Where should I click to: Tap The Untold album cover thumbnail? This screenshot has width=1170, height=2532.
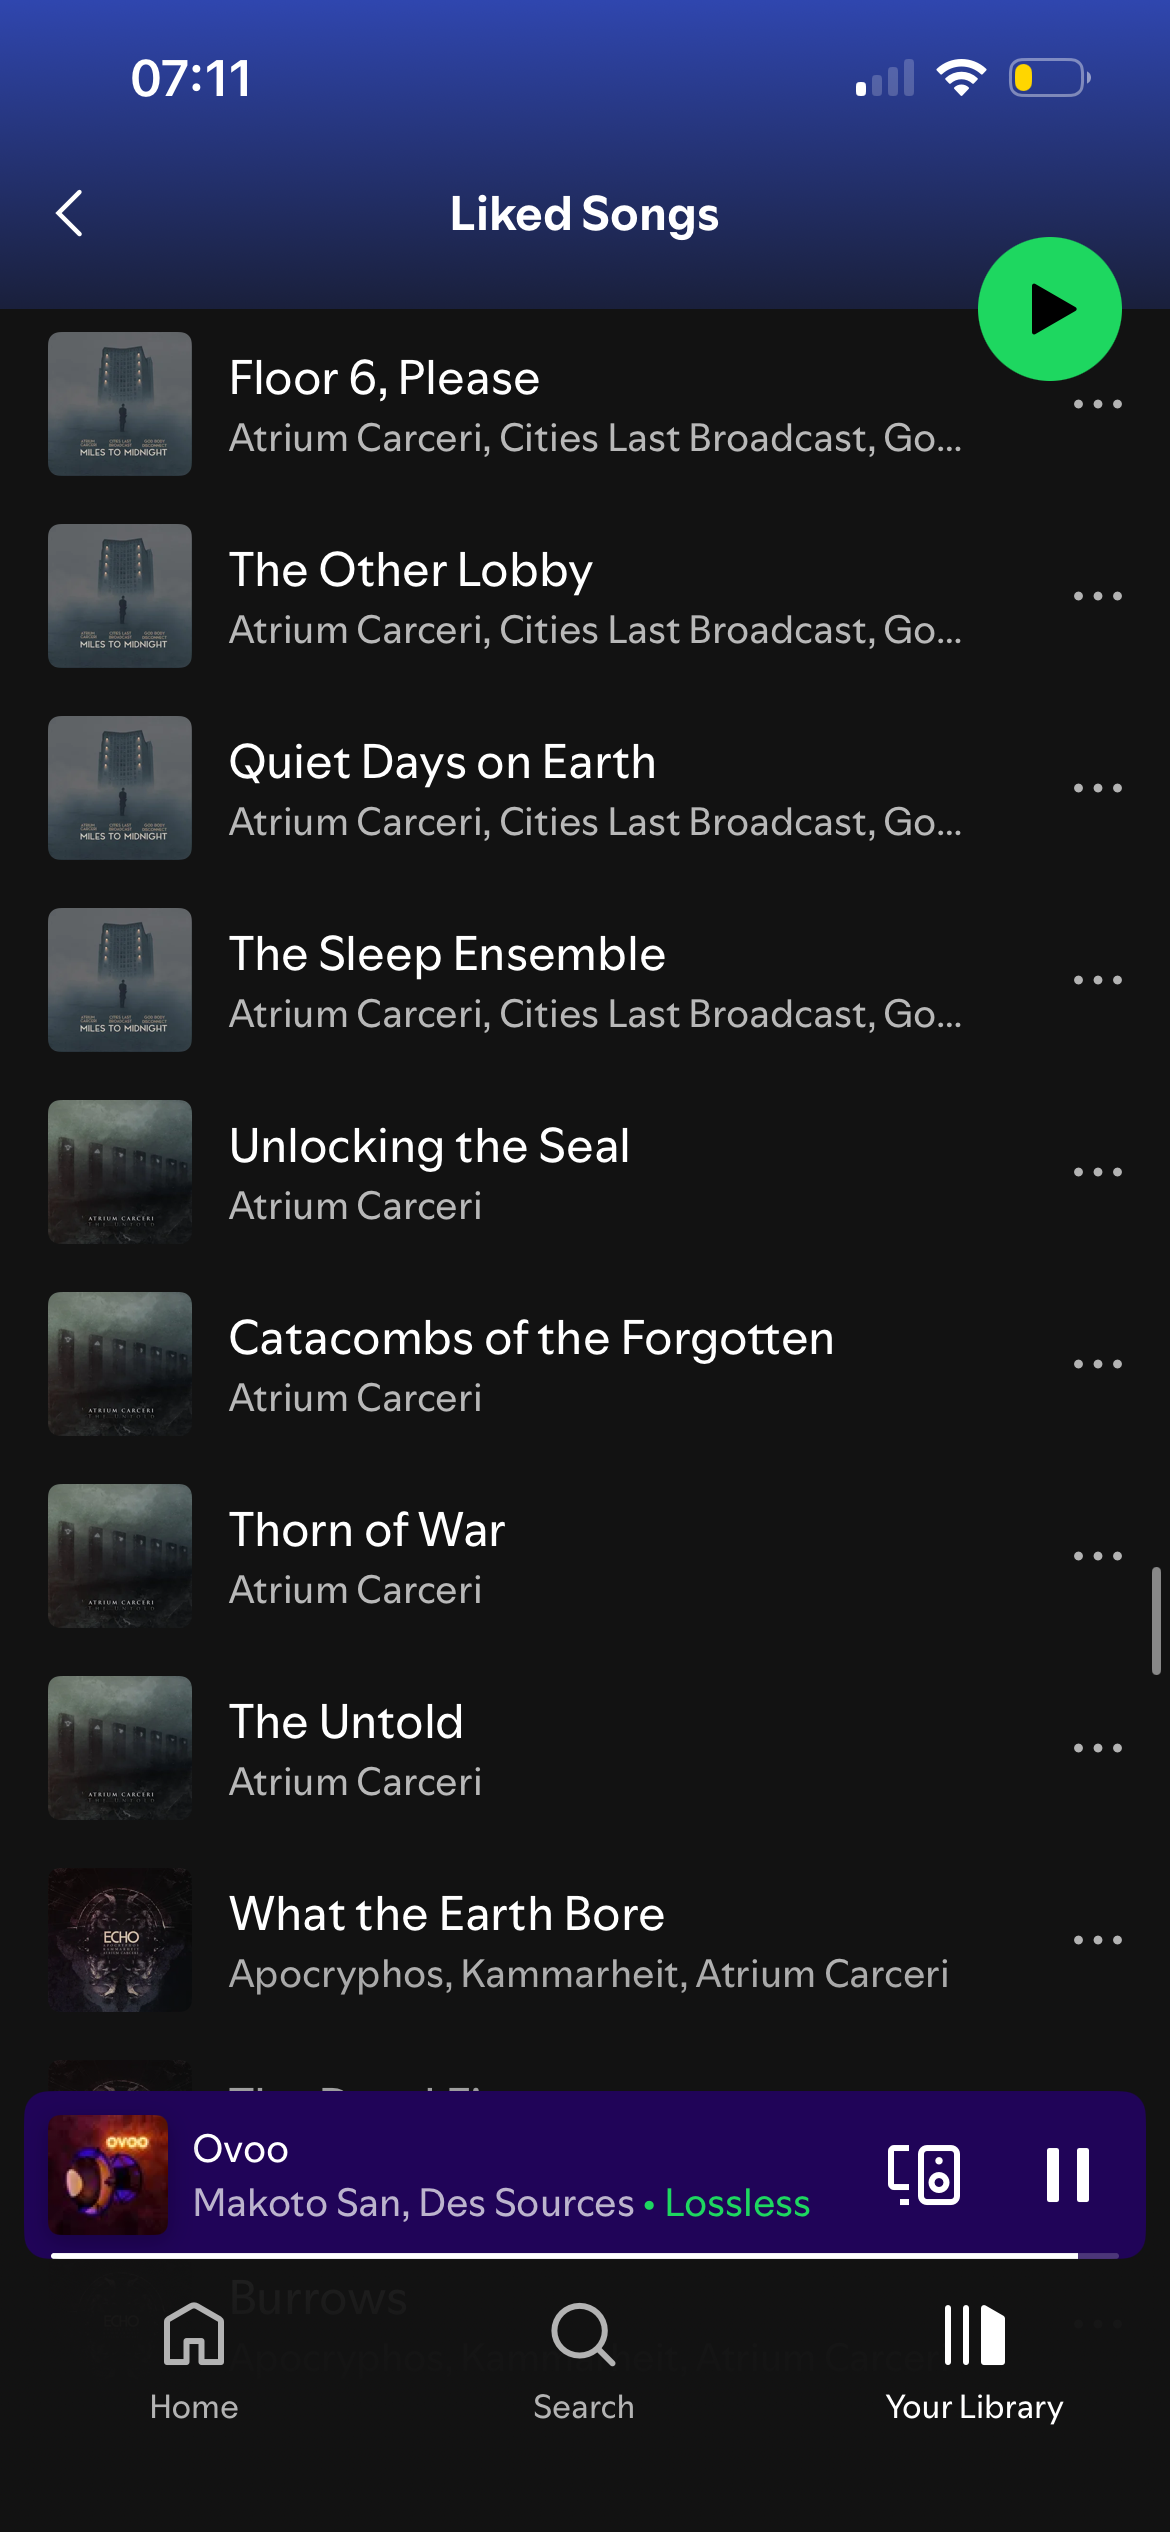pyautogui.click(x=120, y=1748)
